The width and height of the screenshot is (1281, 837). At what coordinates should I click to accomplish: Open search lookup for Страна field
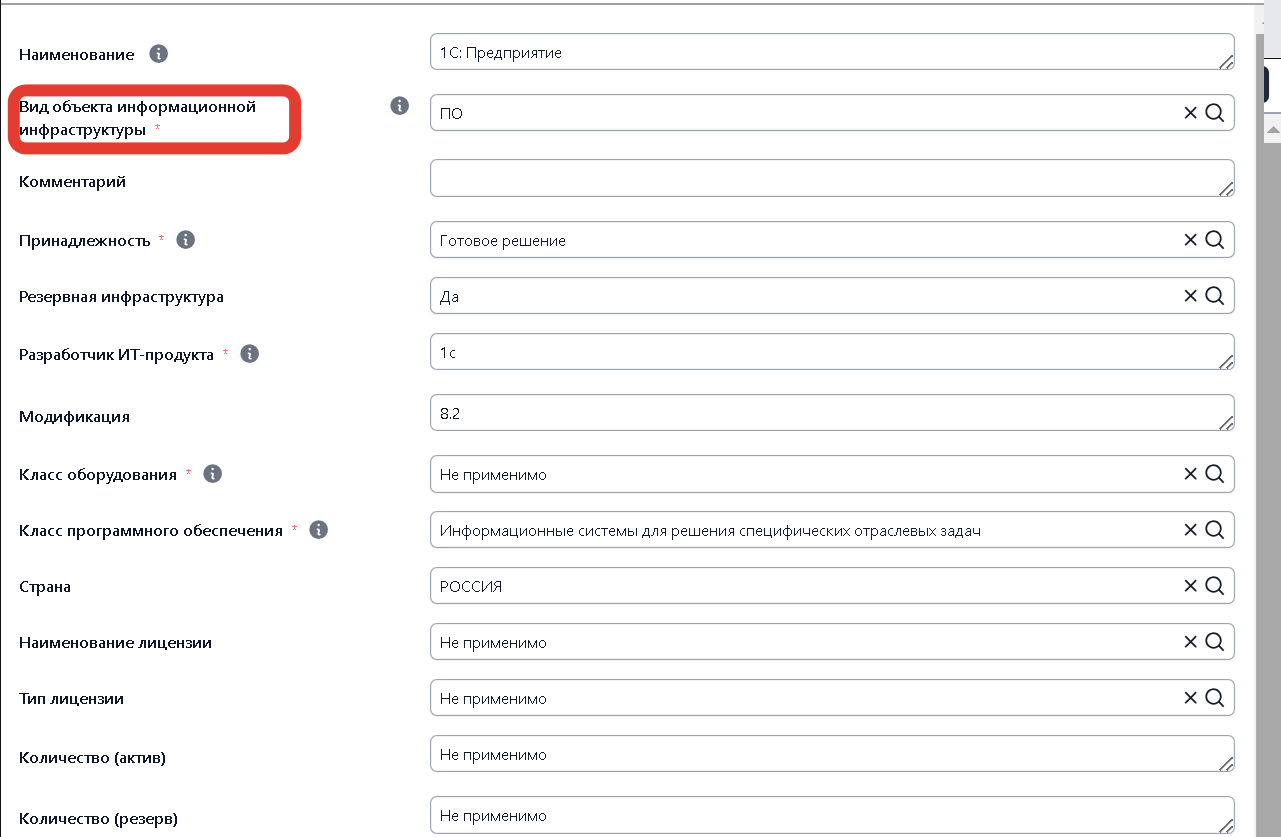coord(1215,586)
